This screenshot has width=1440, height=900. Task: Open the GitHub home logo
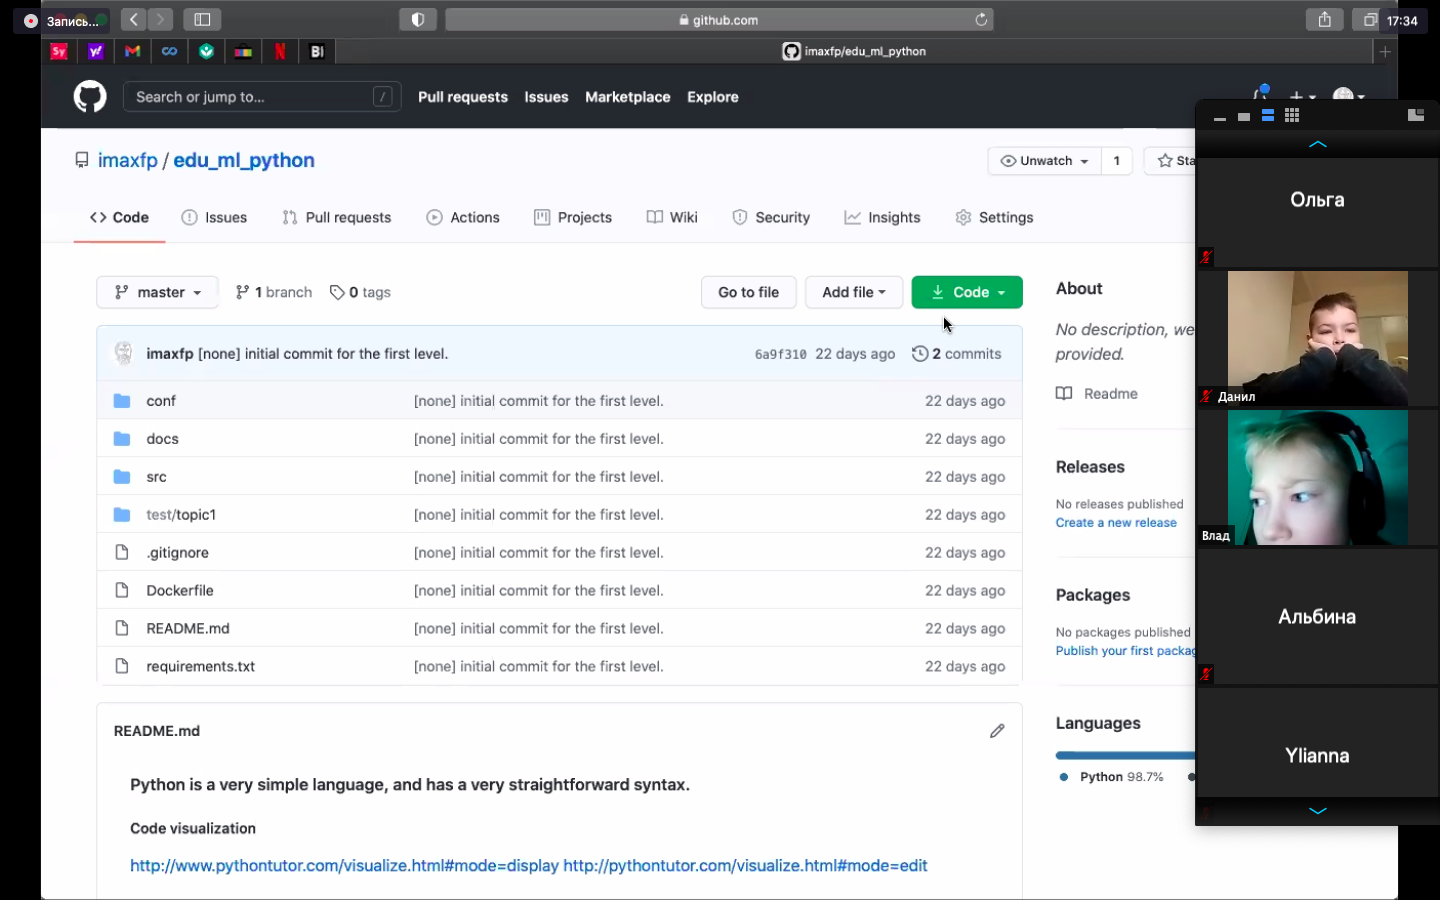pyautogui.click(x=90, y=97)
